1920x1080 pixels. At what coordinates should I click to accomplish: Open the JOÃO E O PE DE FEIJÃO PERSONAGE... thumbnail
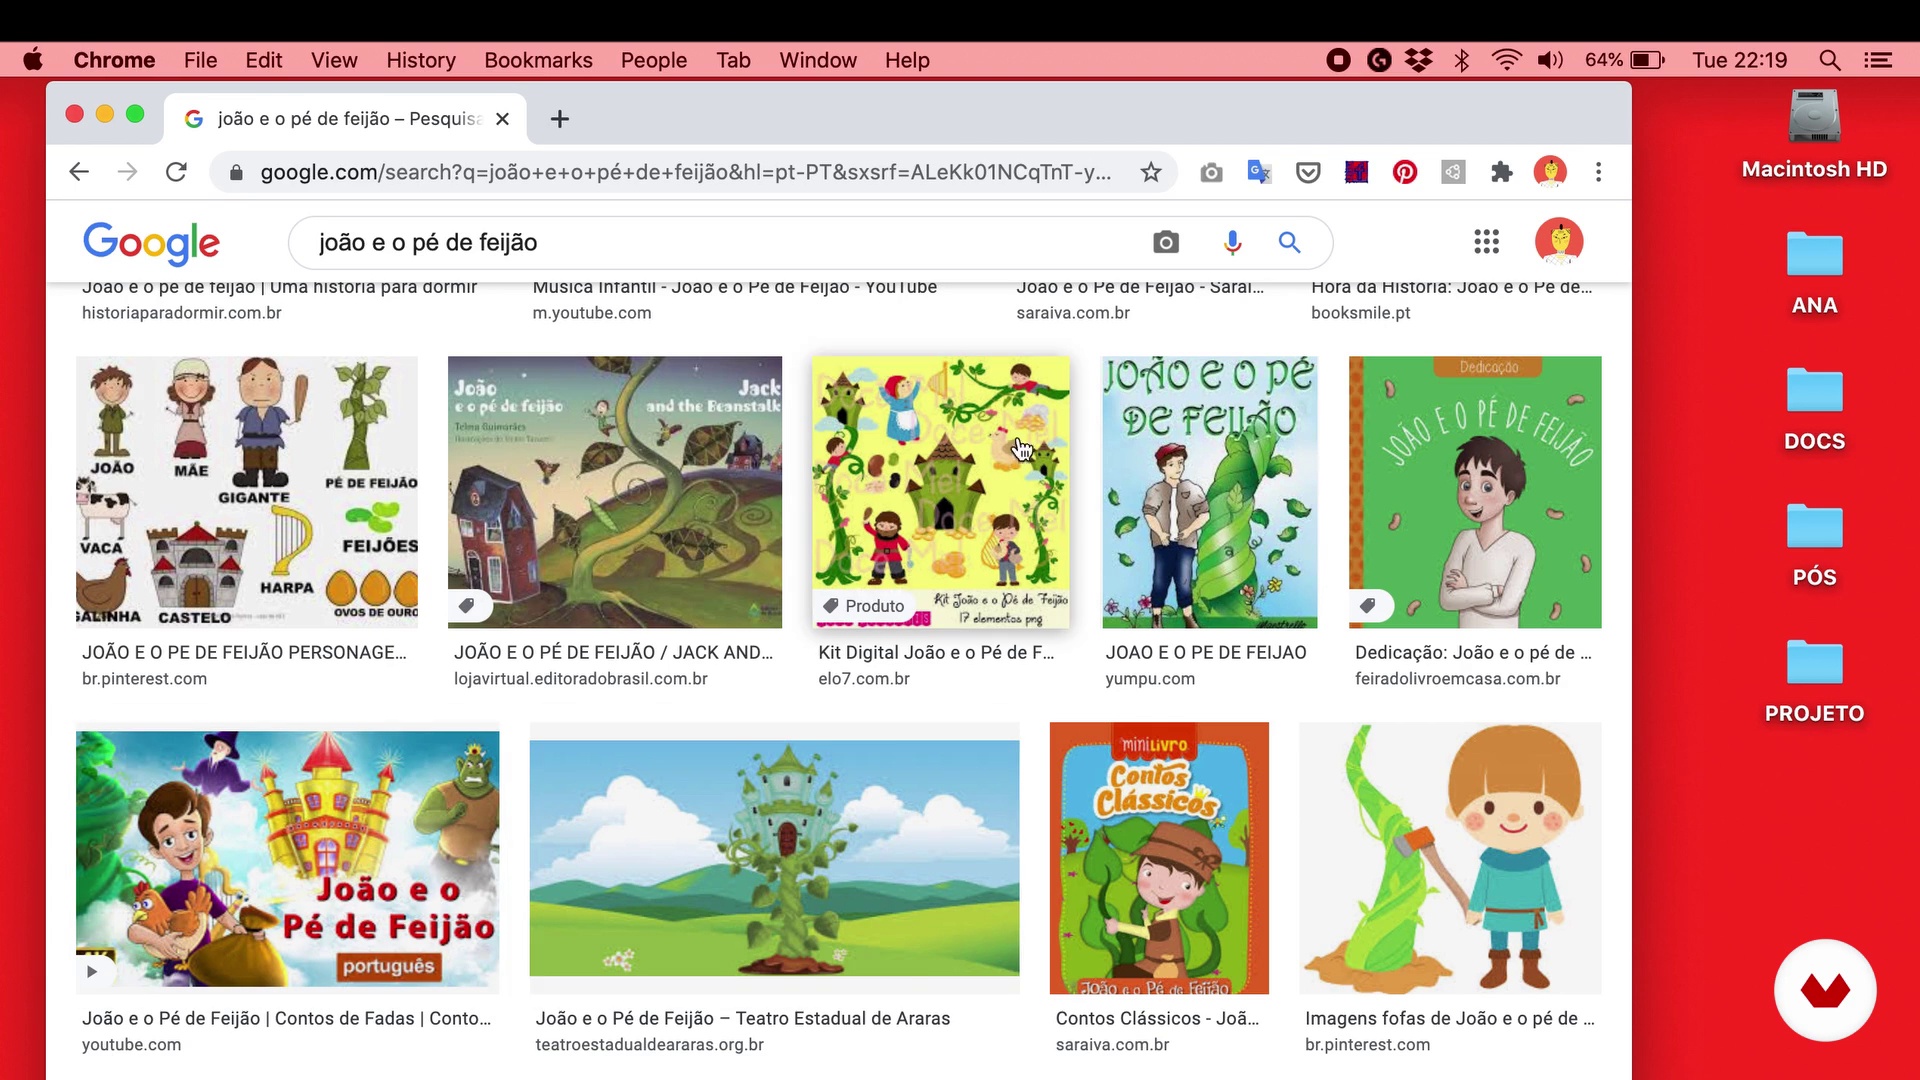coord(247,492)
